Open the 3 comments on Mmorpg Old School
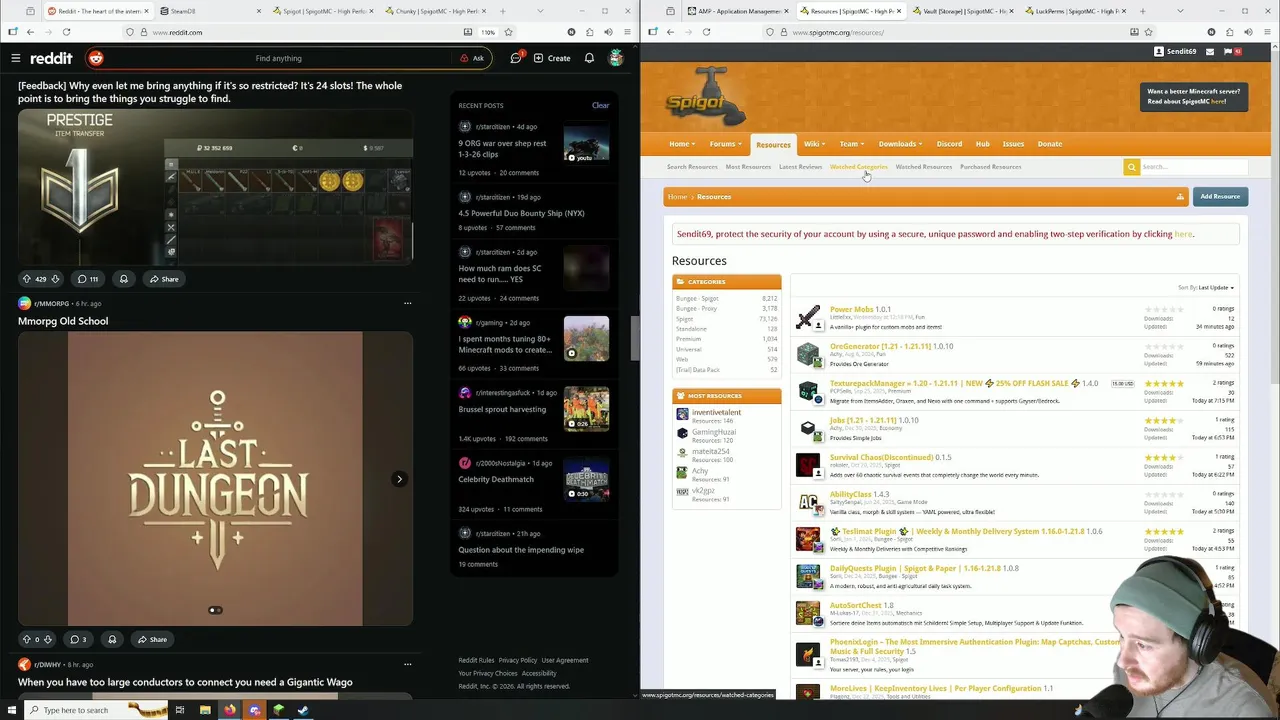The image size is (1280, 720). coord(78,639)
